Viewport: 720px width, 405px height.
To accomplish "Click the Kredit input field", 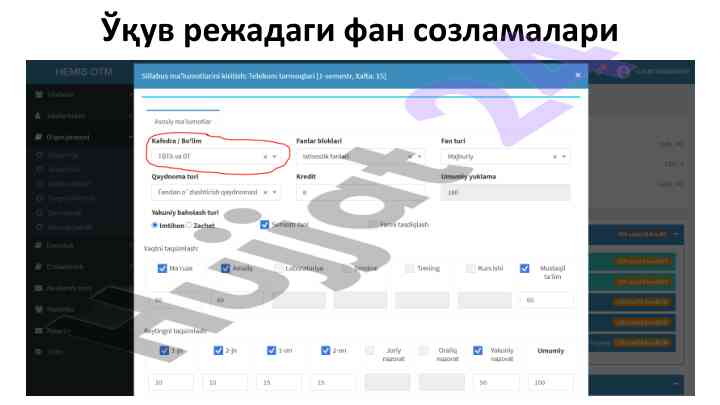I will point(360,192).
